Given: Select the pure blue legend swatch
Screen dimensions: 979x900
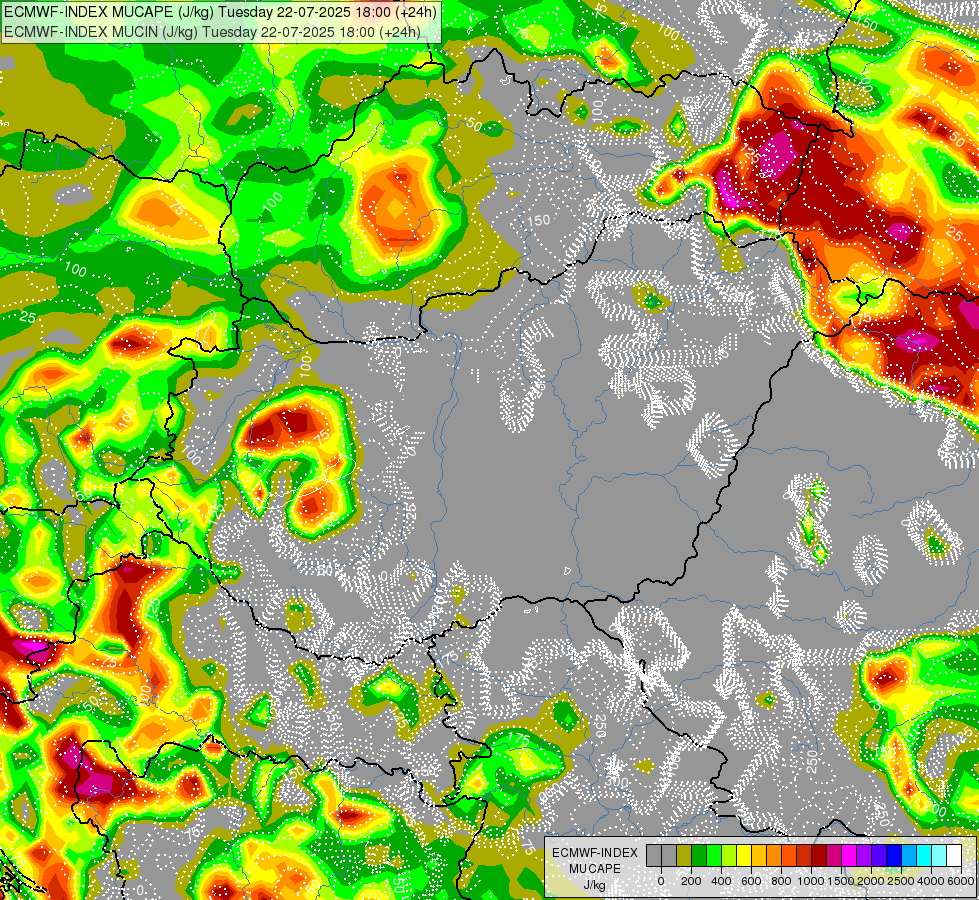Looking at the screenshot, I should click(893, 856).
